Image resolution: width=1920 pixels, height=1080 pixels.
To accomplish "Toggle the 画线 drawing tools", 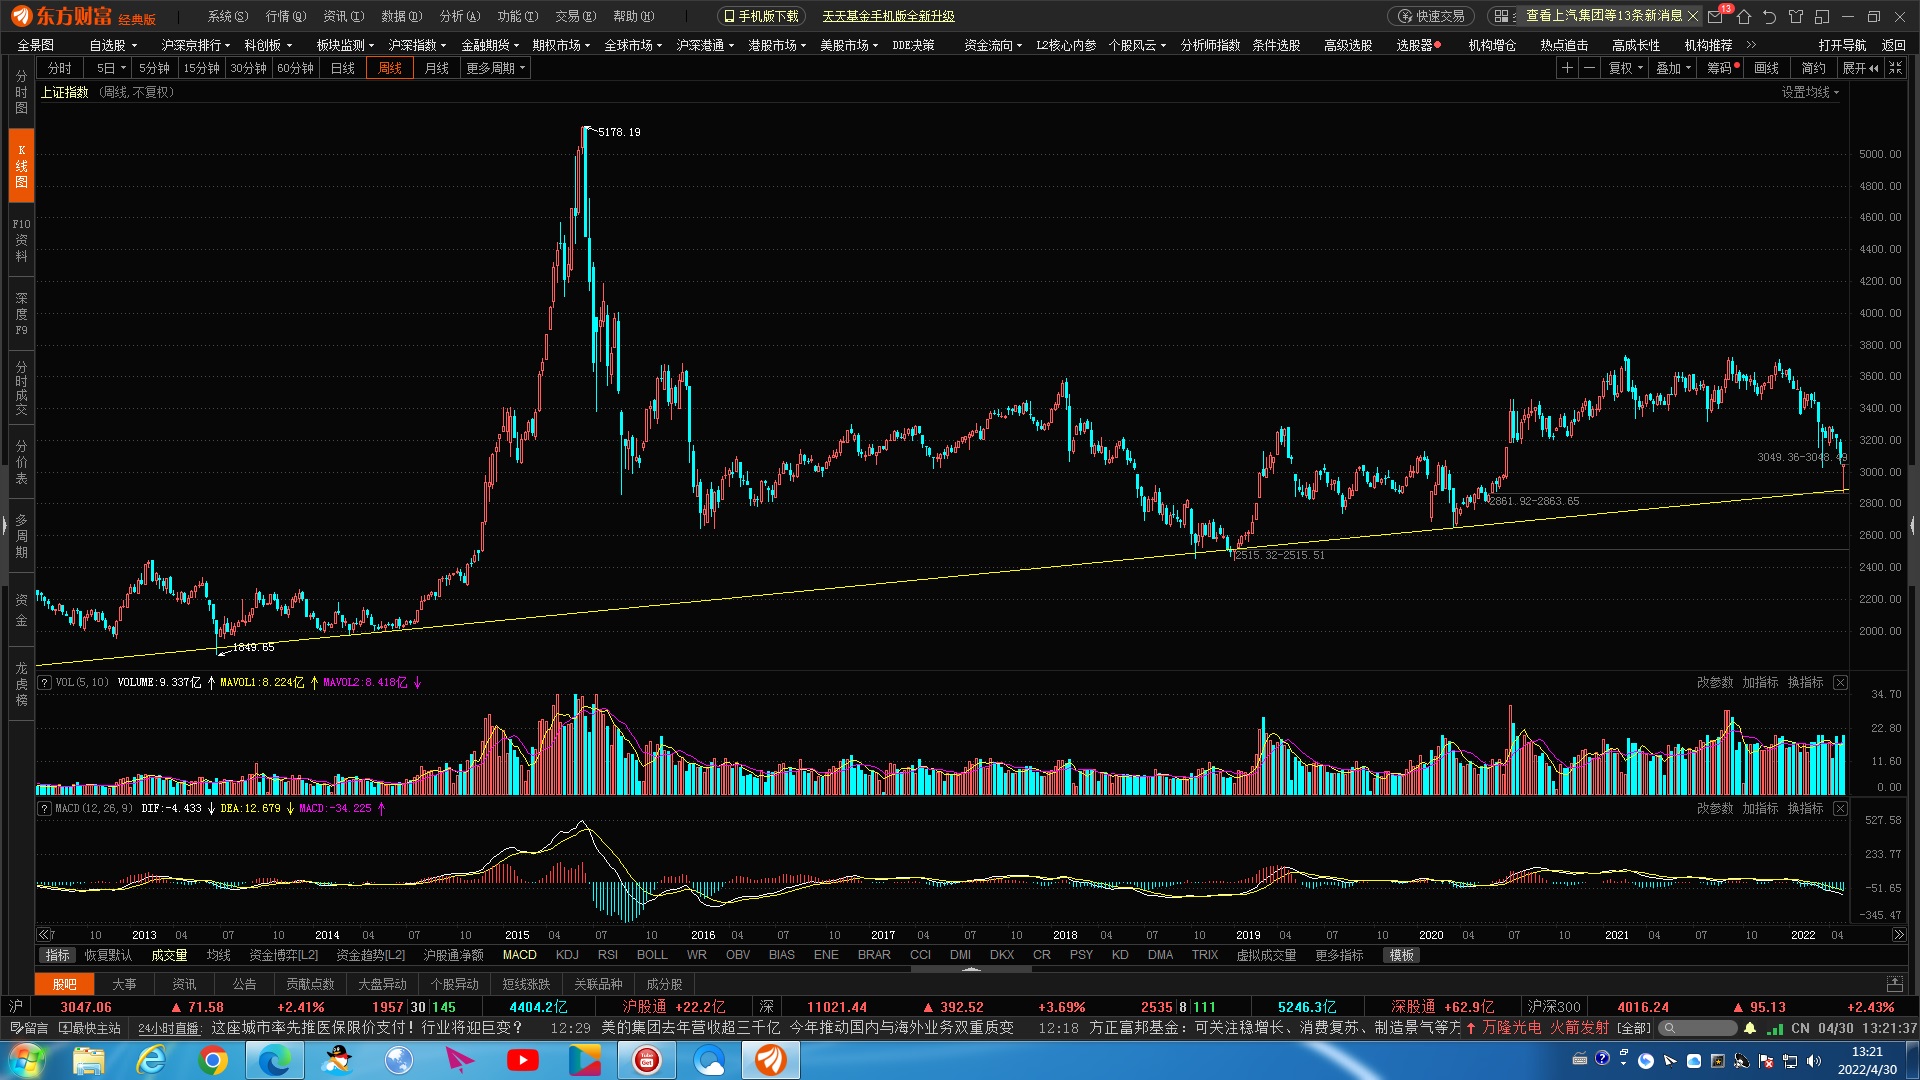I will [1766, 68].
